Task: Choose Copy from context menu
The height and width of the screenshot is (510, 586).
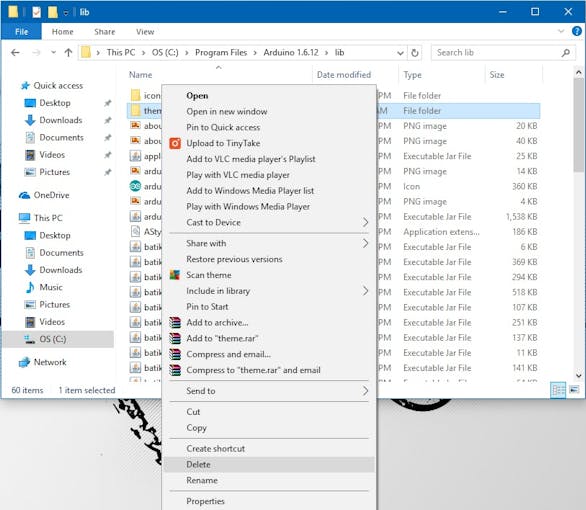Action: click(x=269, y=428)
